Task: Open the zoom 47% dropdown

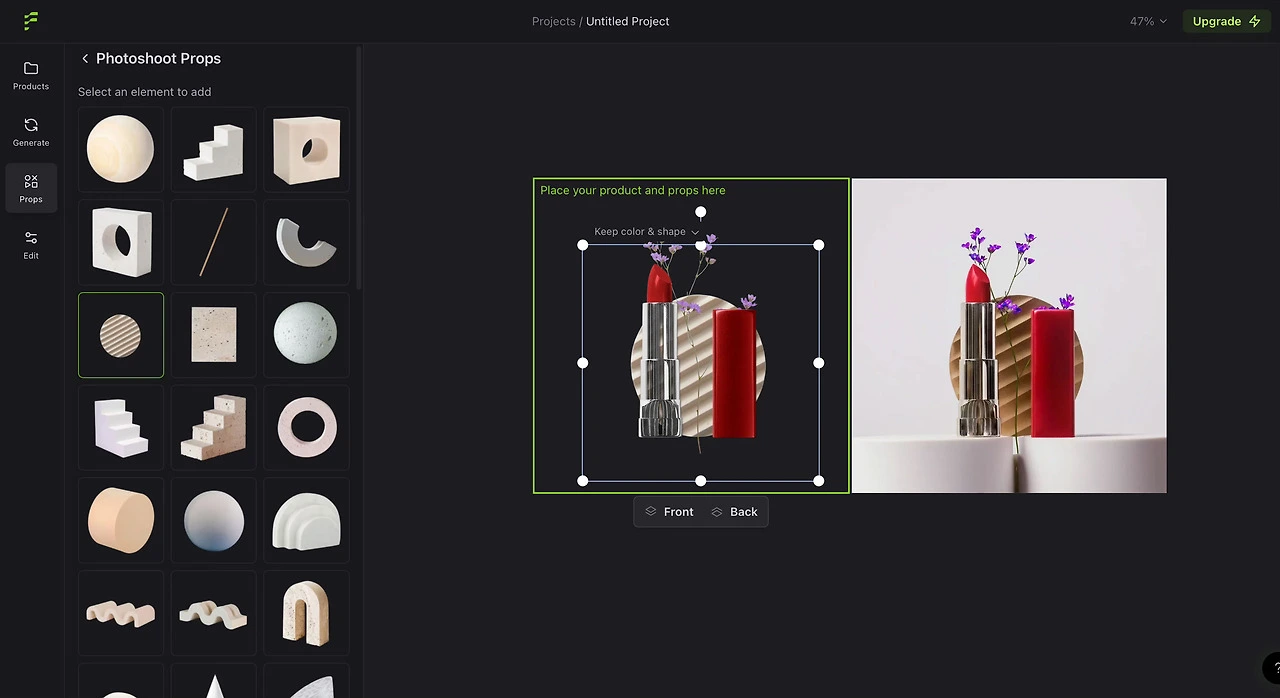Action: click(x=1148, y=21)
